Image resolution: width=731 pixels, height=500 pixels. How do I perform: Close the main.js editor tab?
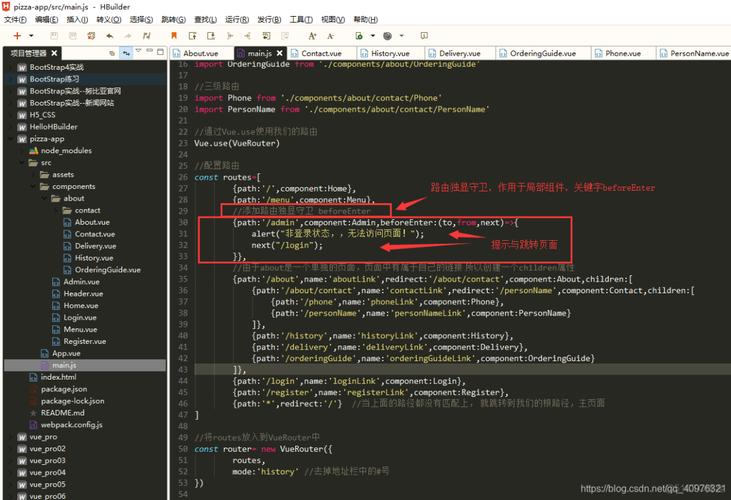(x=279, y=53)
